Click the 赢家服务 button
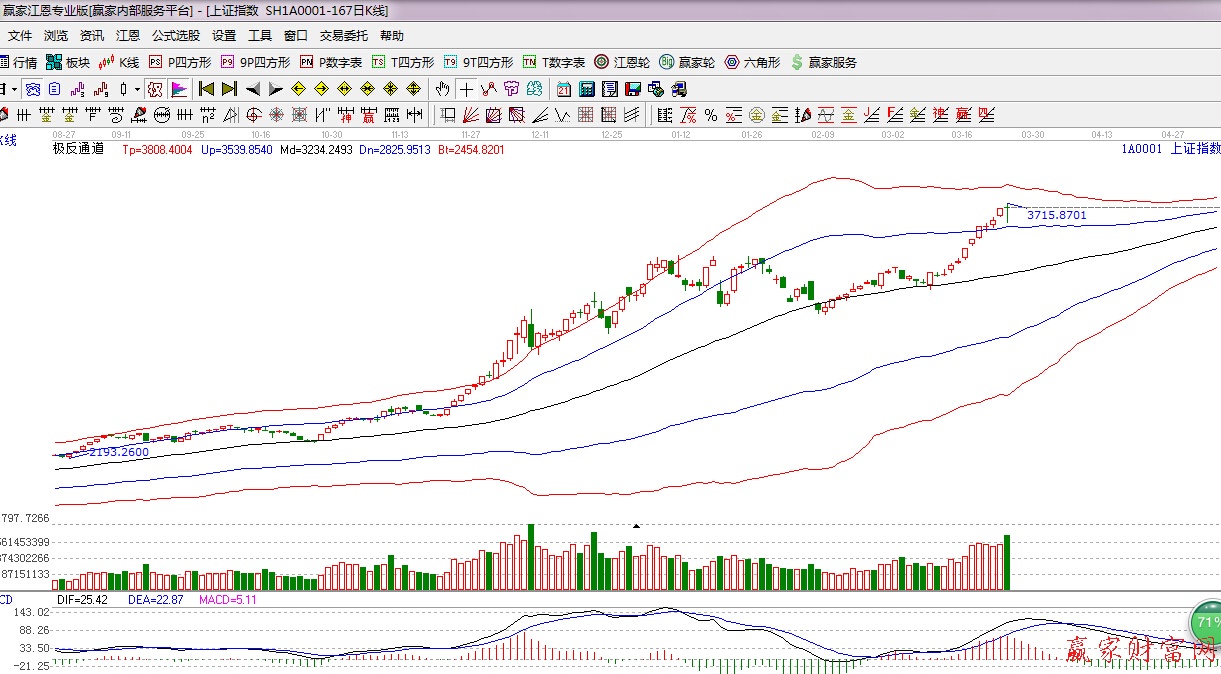Screen dimensions: 1221x674 pos(824,62)
